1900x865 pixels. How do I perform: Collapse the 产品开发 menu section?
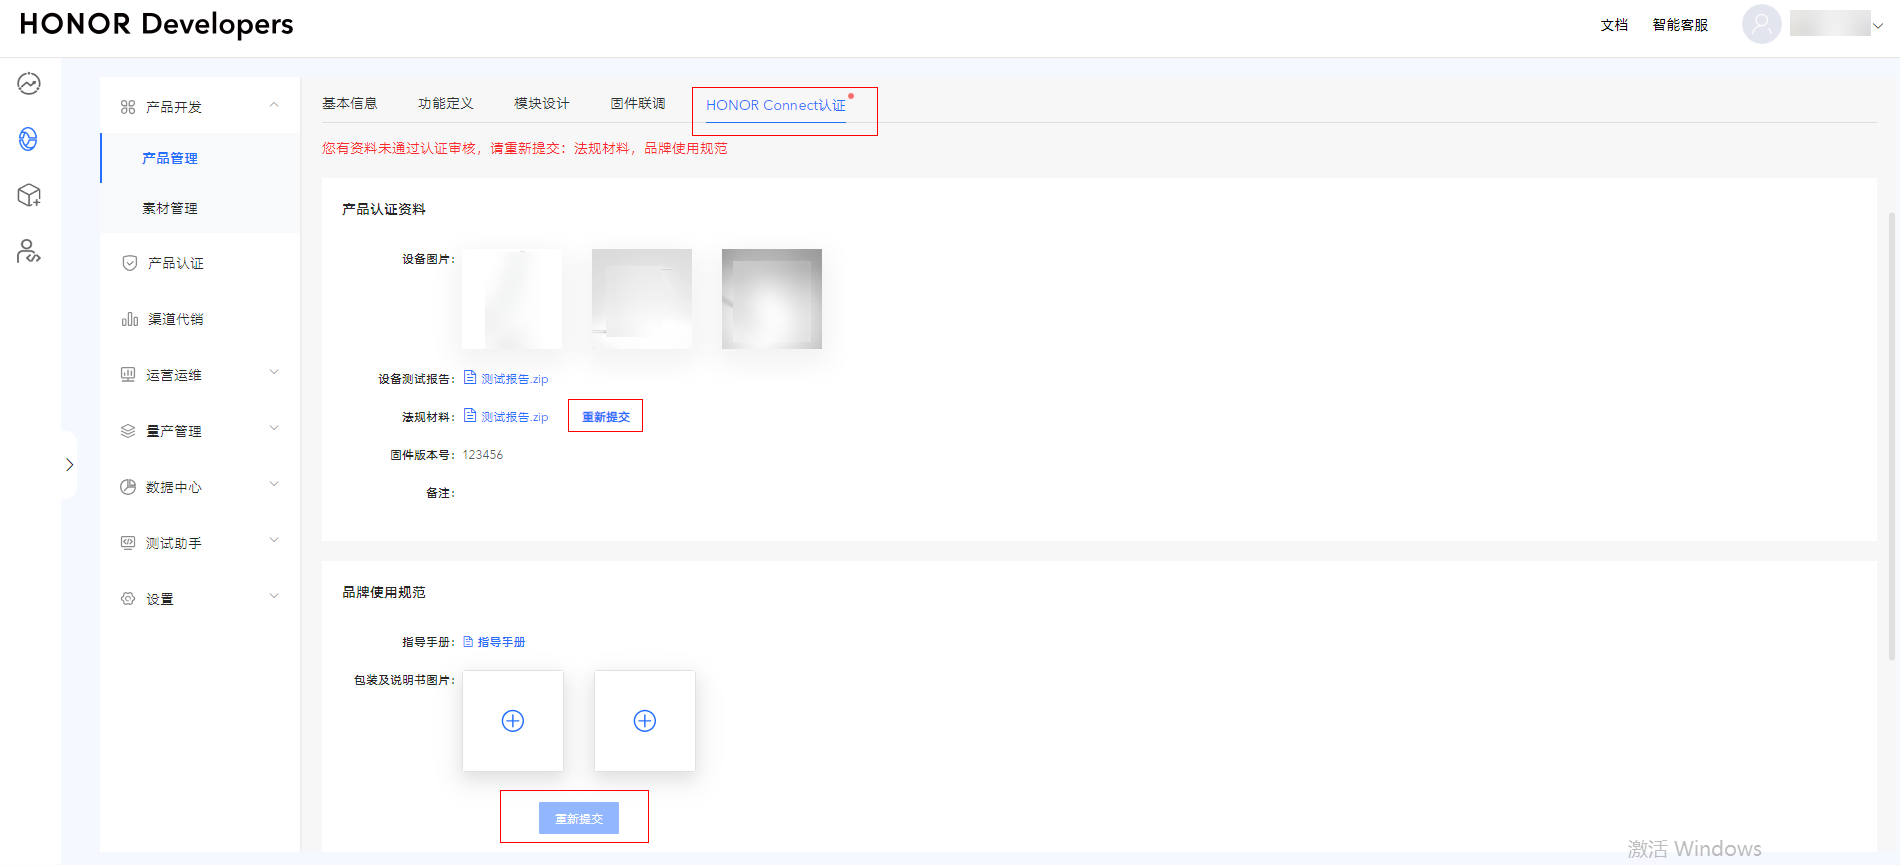click(x=274, y=106)
